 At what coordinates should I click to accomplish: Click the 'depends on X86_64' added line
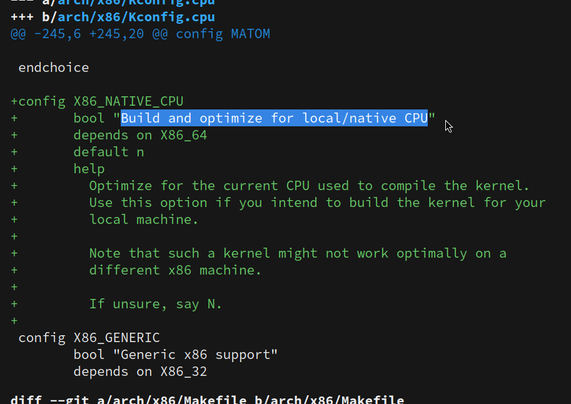pos(140,135)
